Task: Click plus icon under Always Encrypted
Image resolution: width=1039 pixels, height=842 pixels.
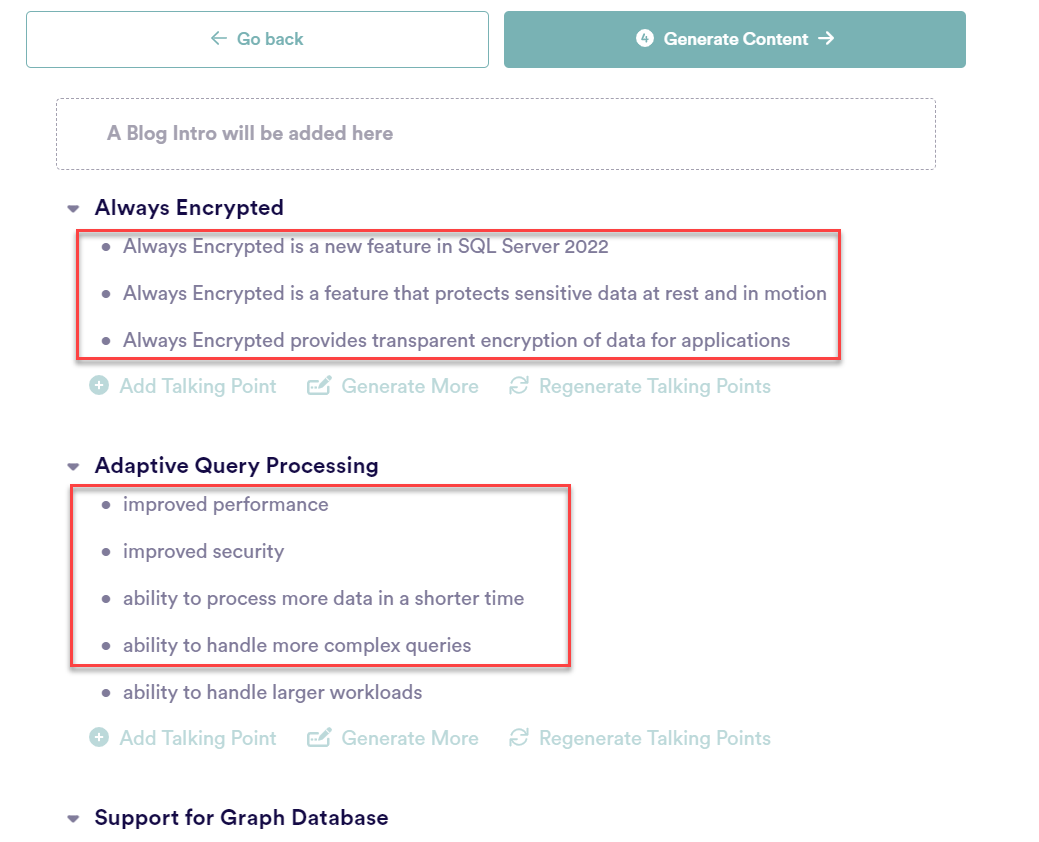Action: (99, 386)
